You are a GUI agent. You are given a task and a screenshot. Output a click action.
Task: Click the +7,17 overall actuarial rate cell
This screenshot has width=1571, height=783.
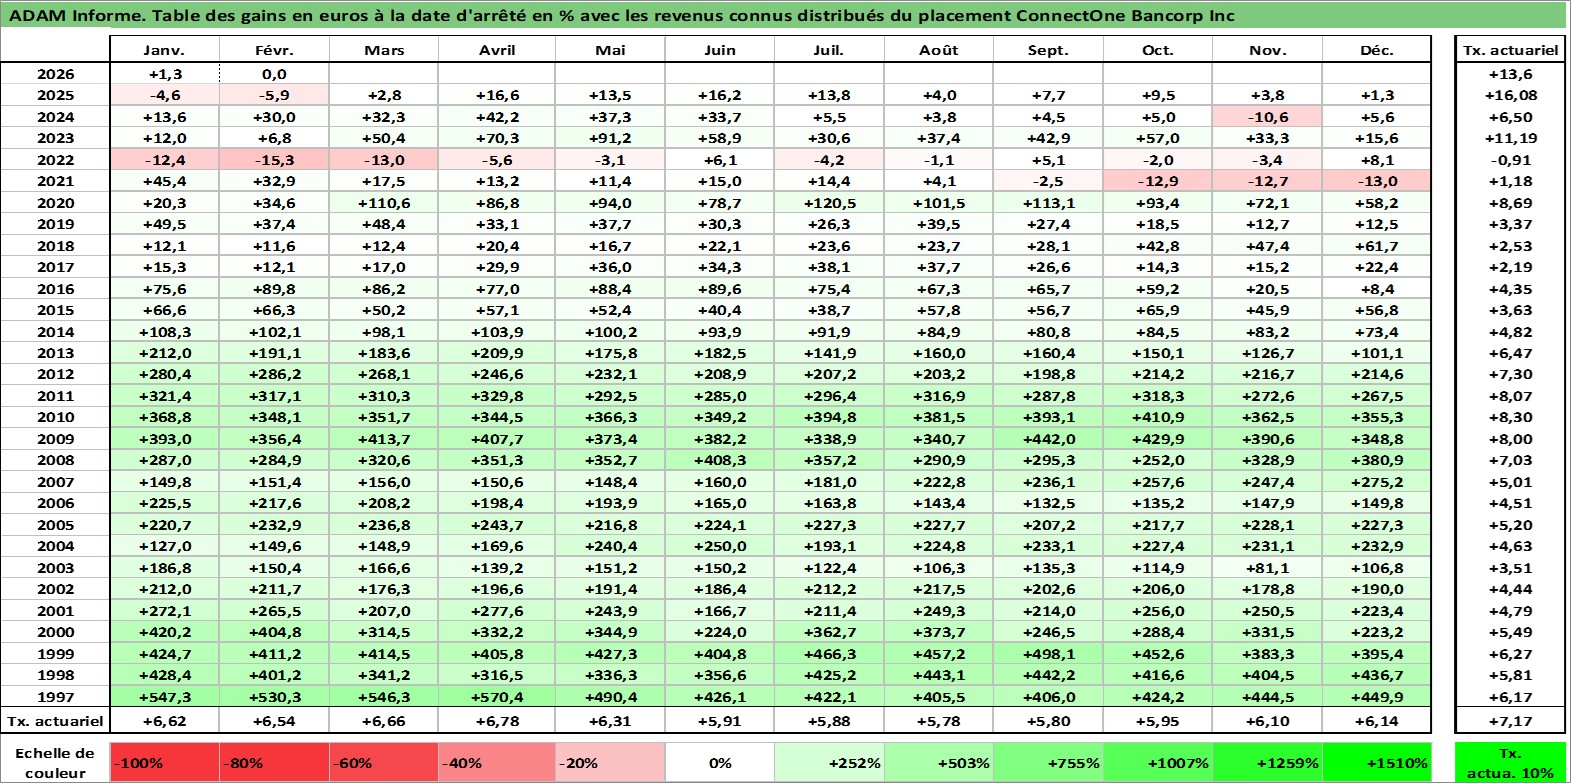point(1510,721)
